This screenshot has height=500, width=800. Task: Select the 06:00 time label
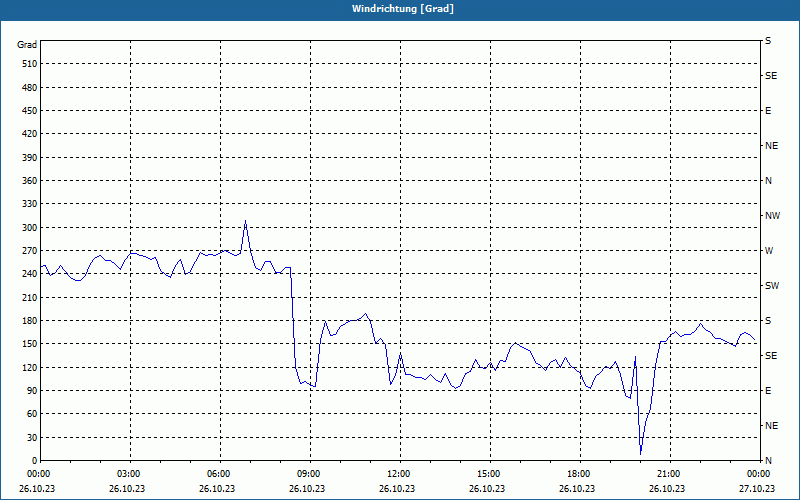(x=218, y=474)
